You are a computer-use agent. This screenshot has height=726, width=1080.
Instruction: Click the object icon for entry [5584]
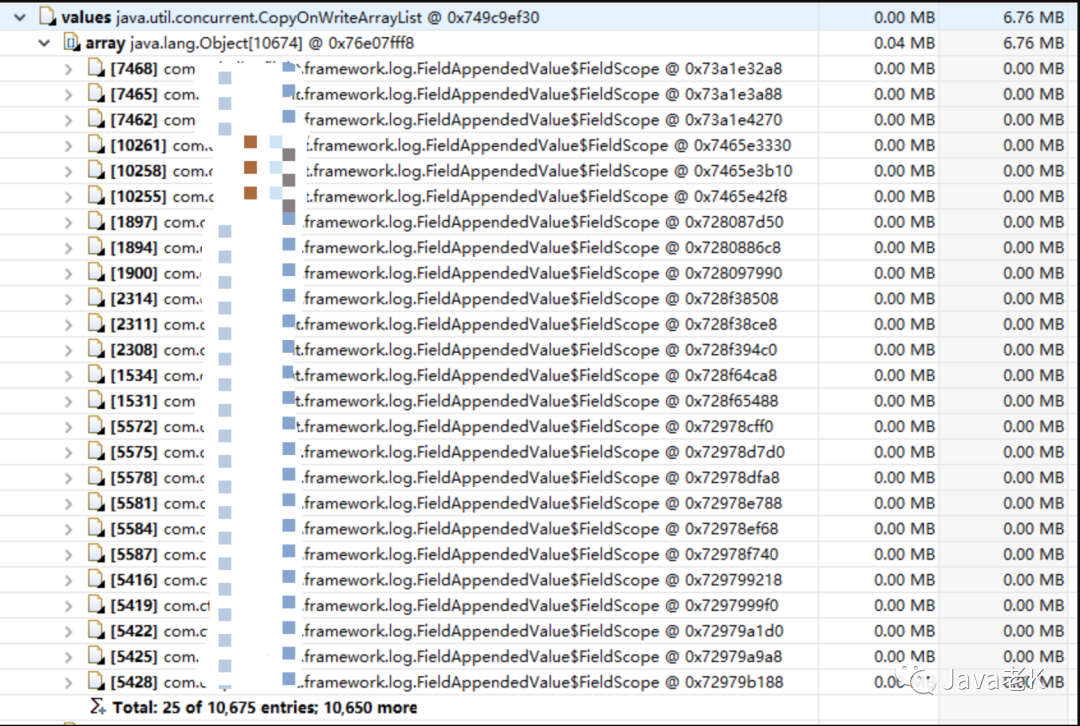click(96, 528)
